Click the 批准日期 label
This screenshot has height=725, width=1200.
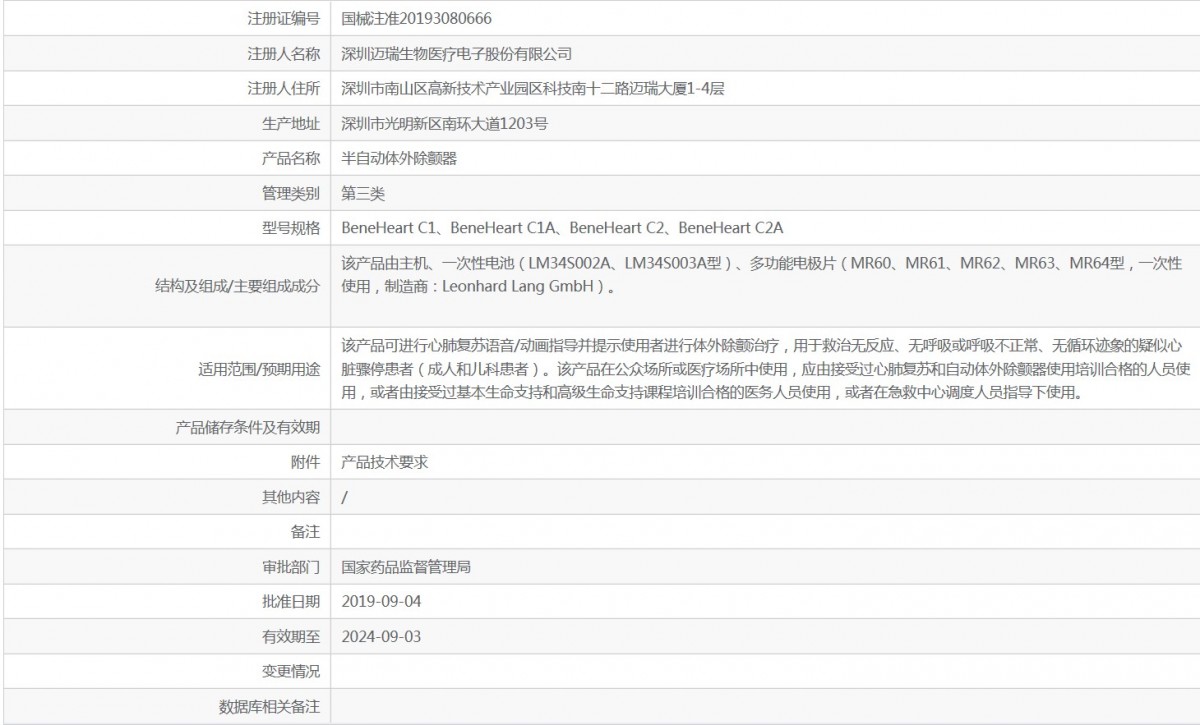[290, 601]
